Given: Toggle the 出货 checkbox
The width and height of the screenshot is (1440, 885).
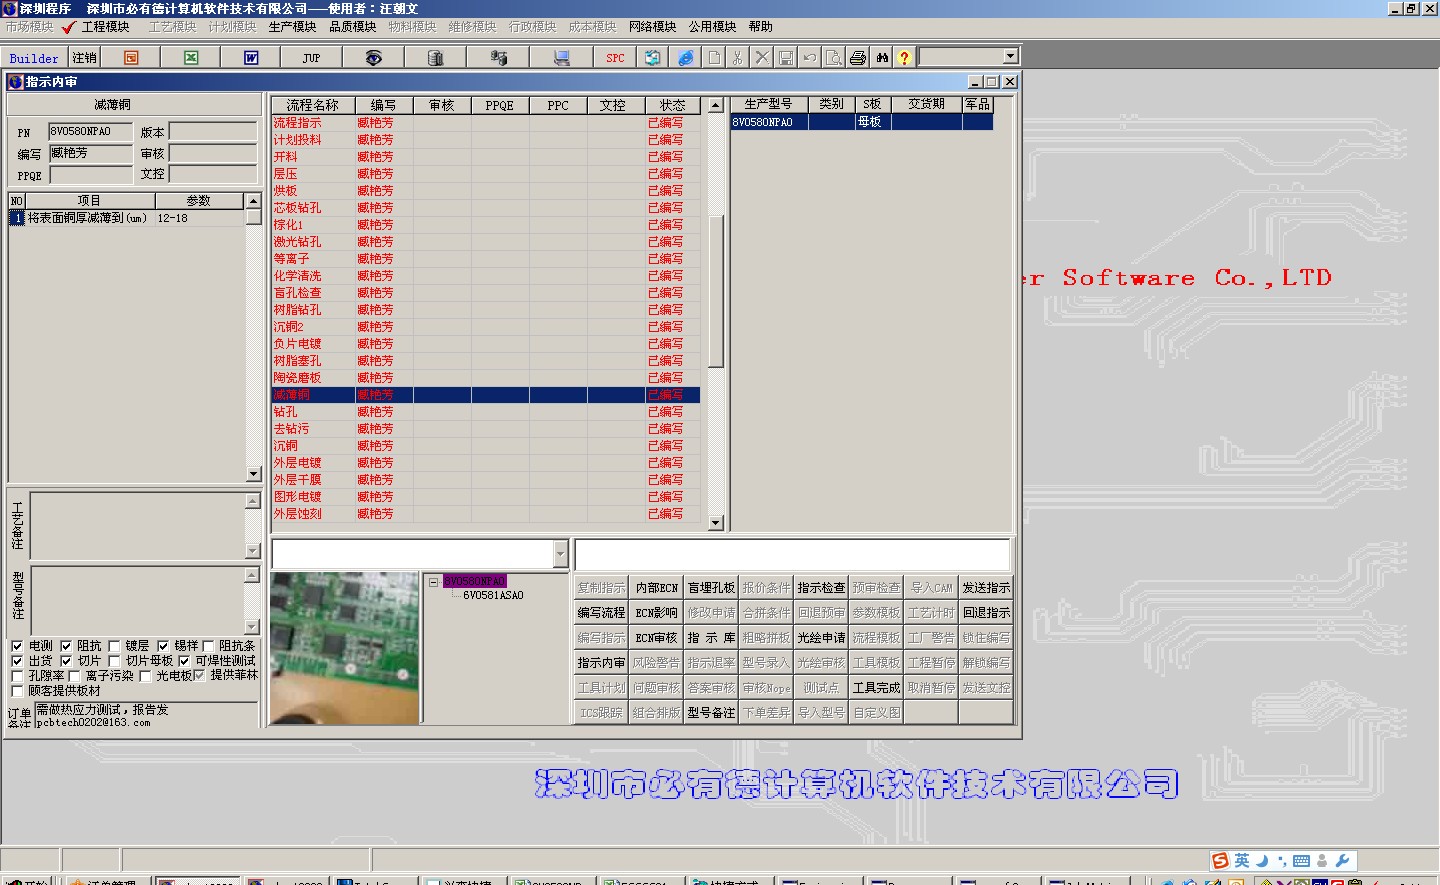Looking at the screenshot, I should [17, 661].
